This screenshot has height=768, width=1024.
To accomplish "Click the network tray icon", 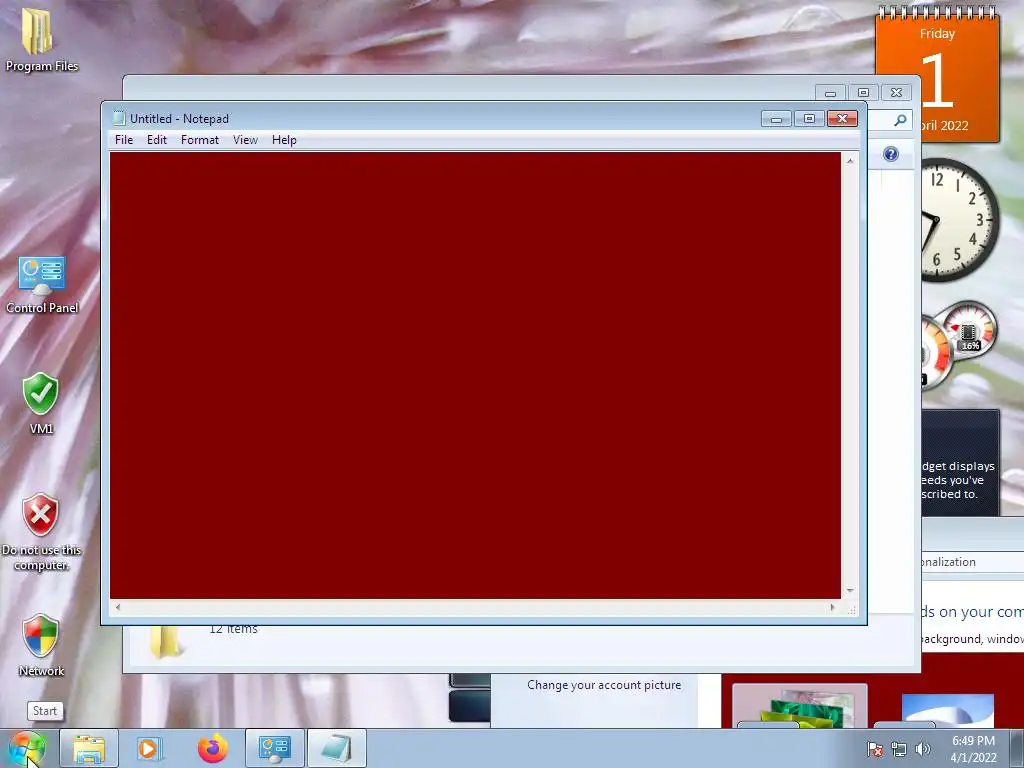I will (899, 749).
